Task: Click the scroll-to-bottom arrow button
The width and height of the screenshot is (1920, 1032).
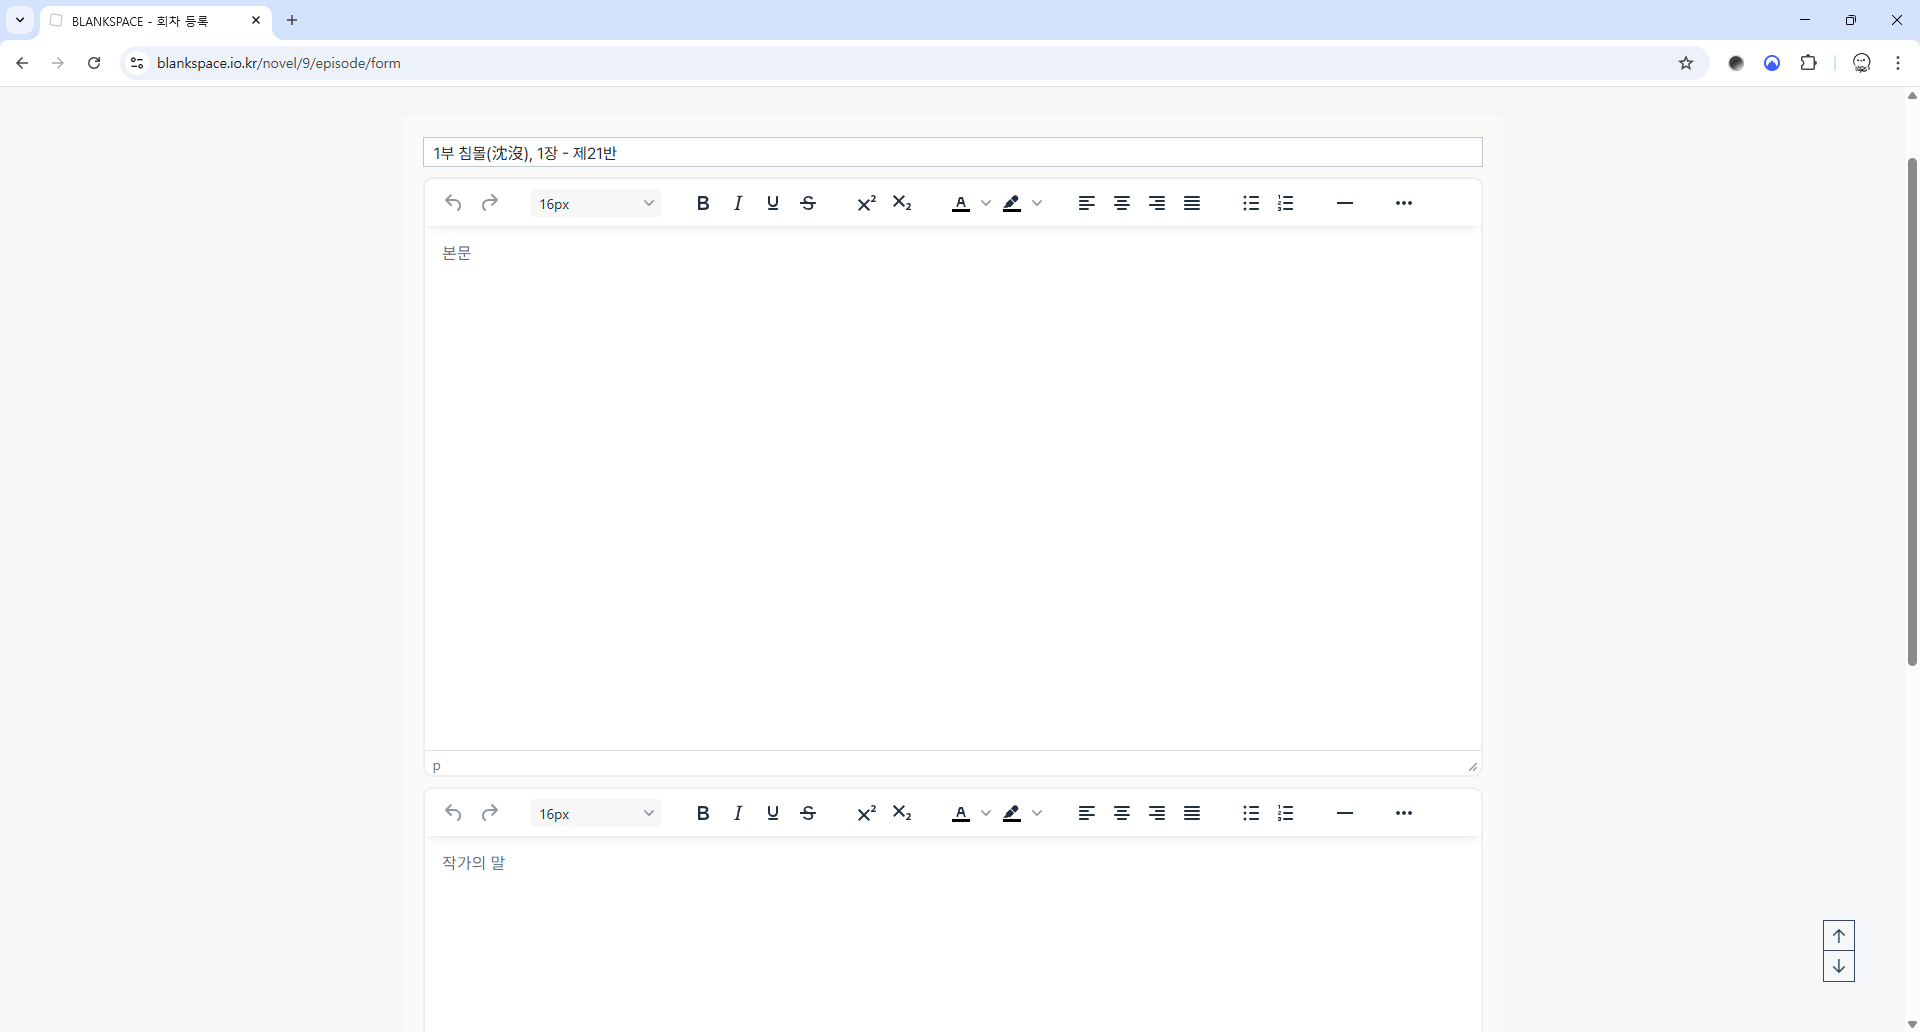Action: pos(1838,966)
